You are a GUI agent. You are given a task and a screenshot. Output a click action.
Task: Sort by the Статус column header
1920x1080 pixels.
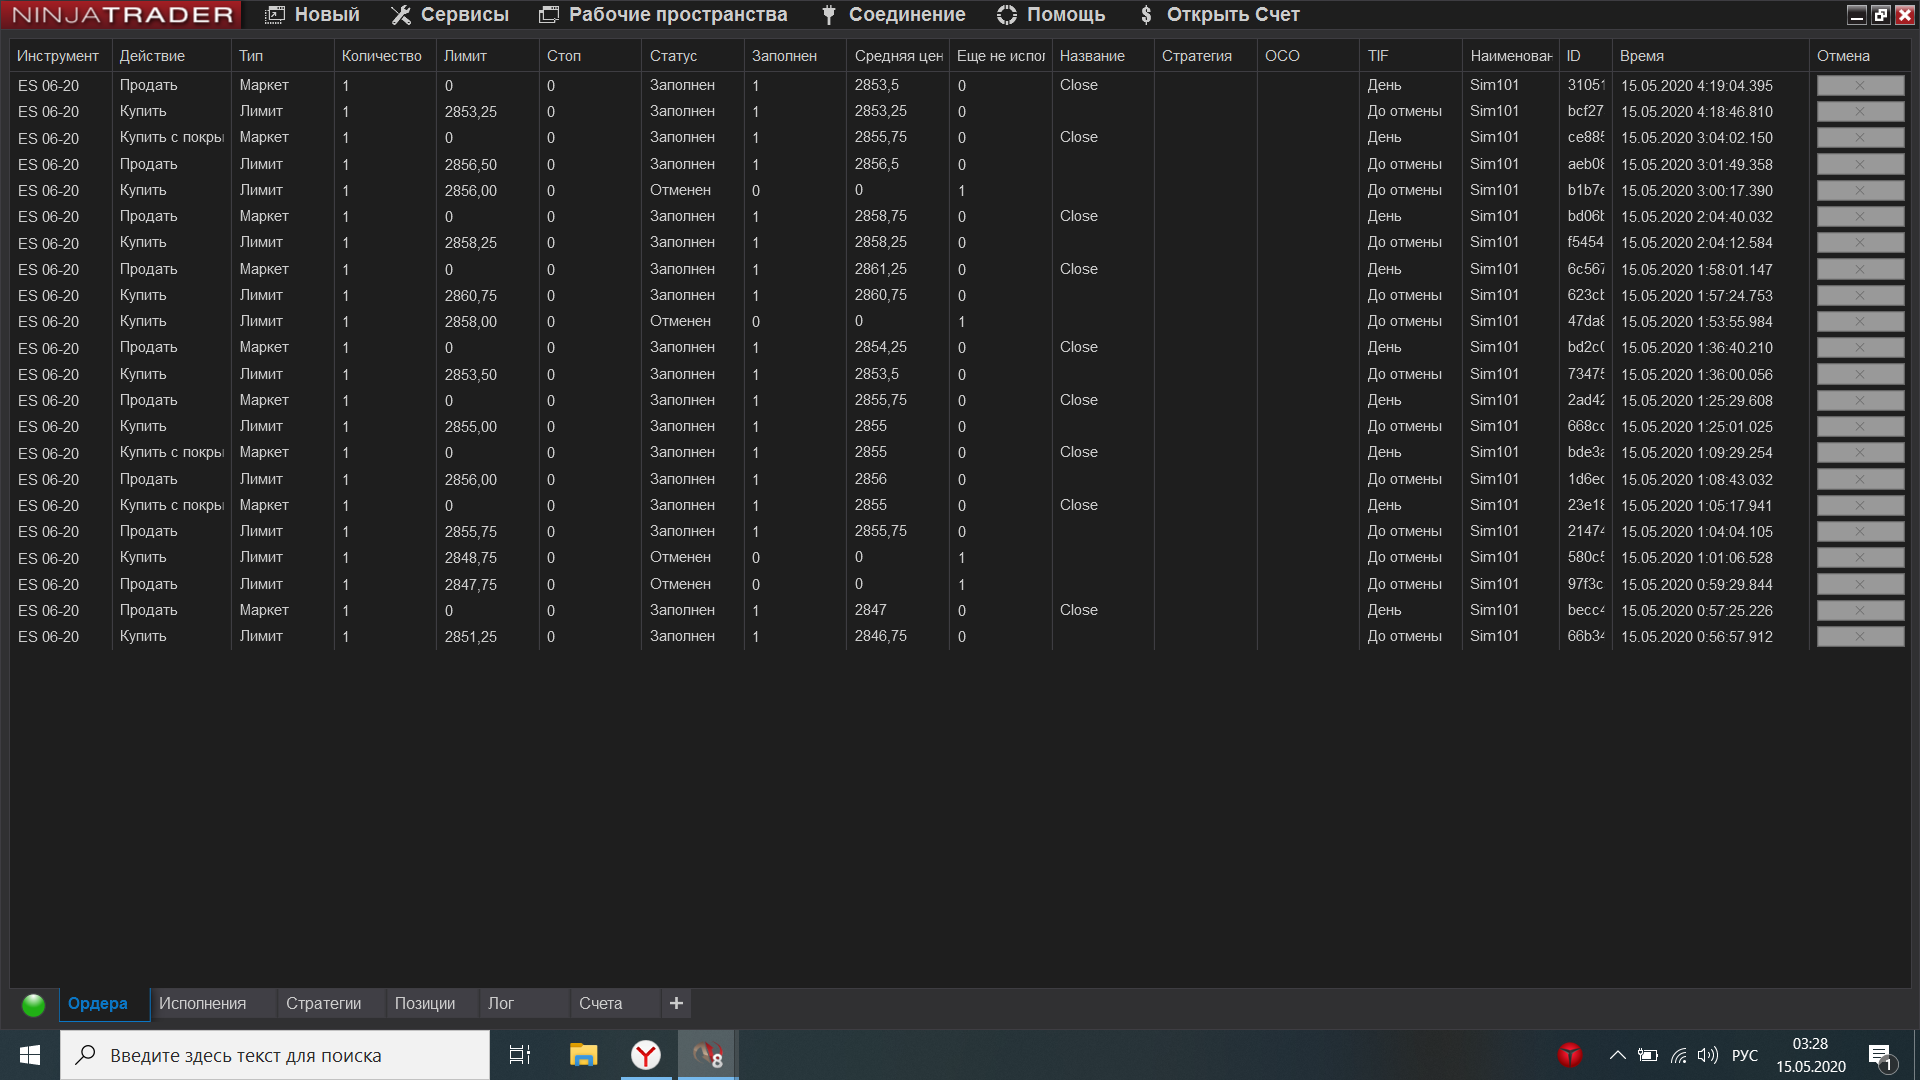[x=673, y=56]
